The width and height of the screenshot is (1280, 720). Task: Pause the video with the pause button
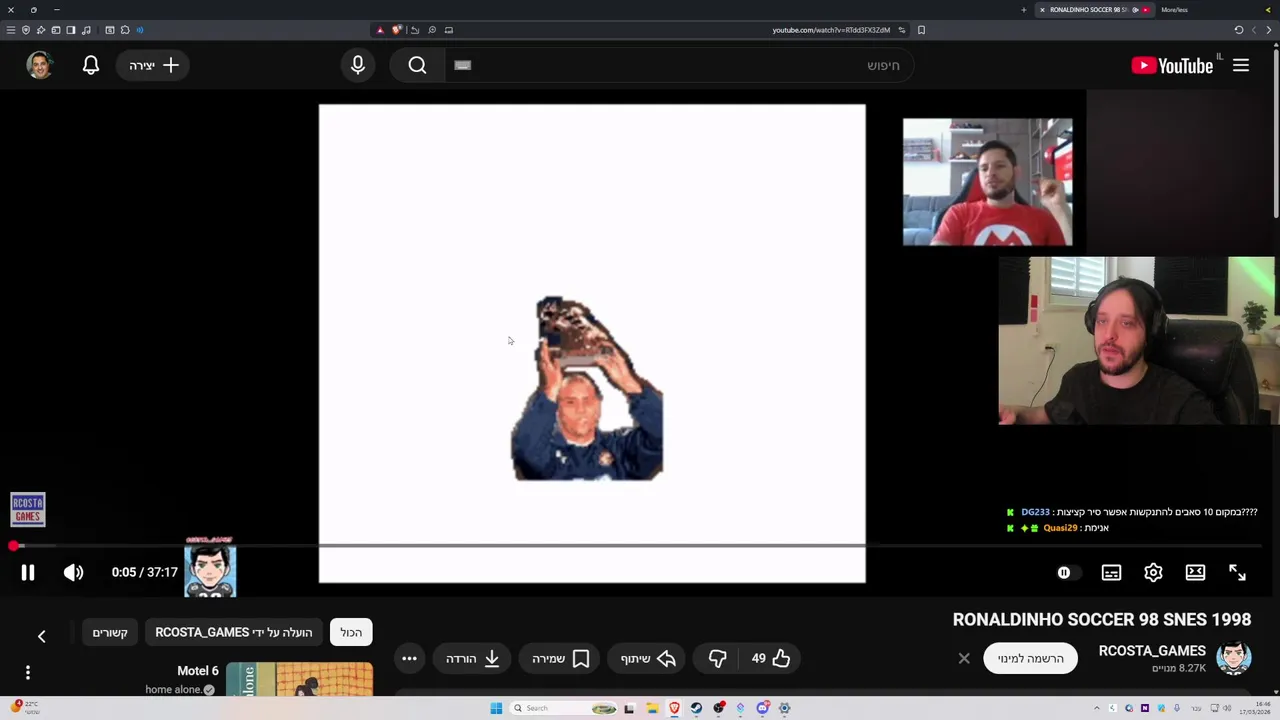[28, 572]
